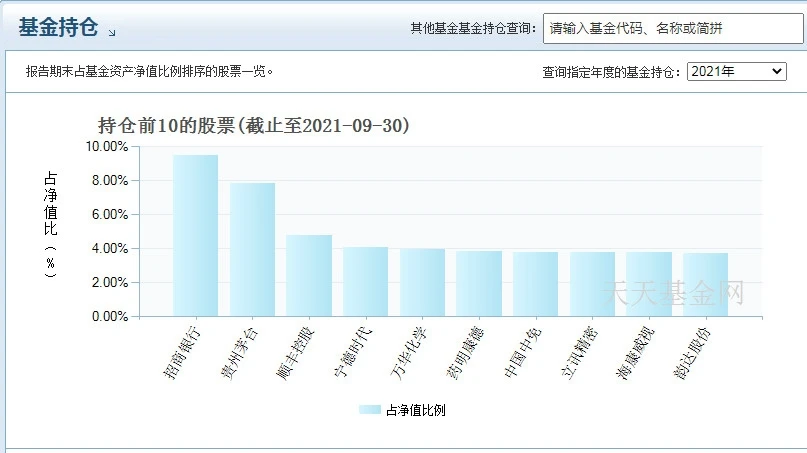The image size is (807, 453).
Task: Click the 万华化学 axis label
Action: [409, 353]
